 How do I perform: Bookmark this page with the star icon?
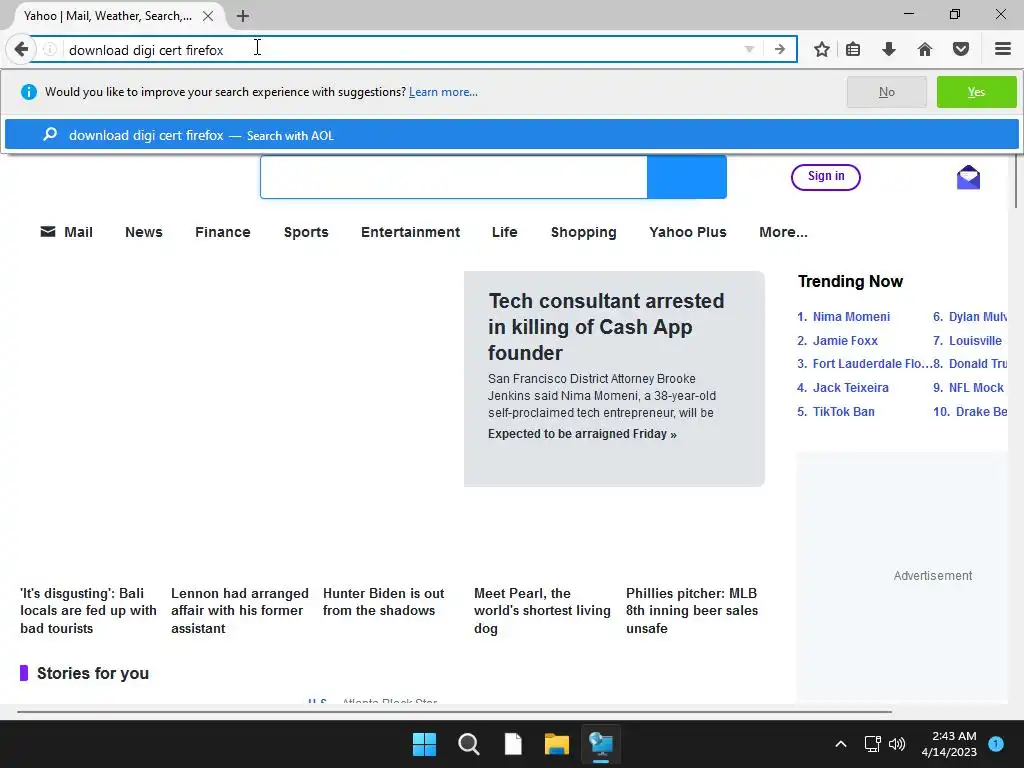822,49
